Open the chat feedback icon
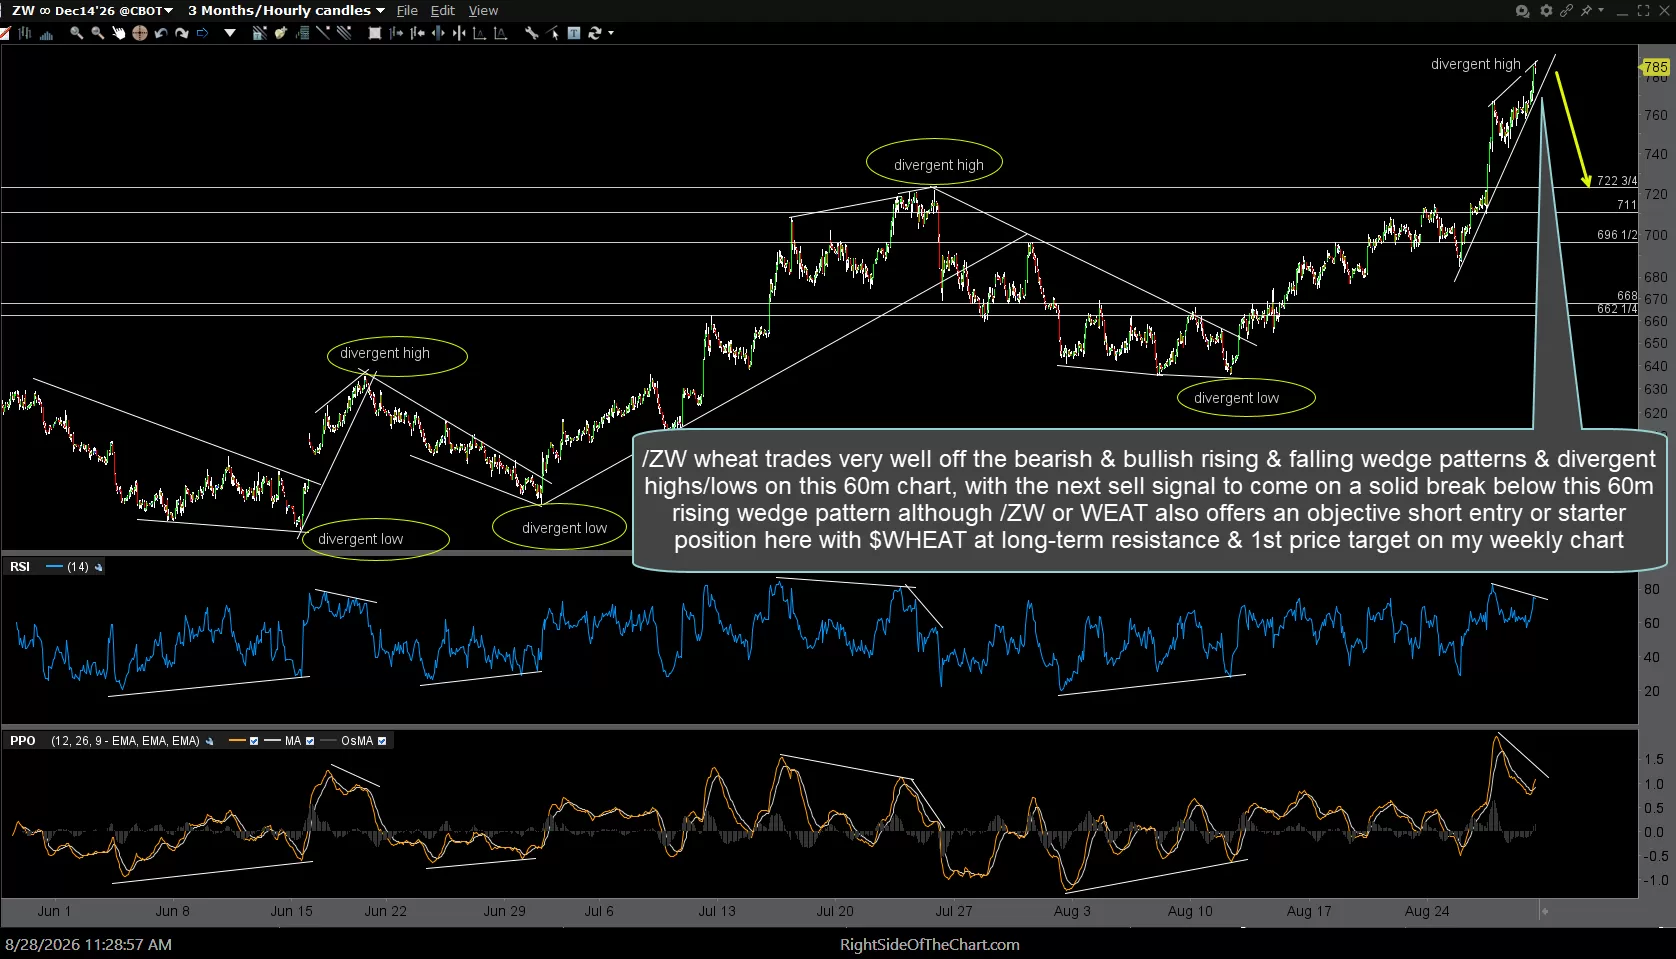This screenshot has height=959, width=1676. (1522, 11)
